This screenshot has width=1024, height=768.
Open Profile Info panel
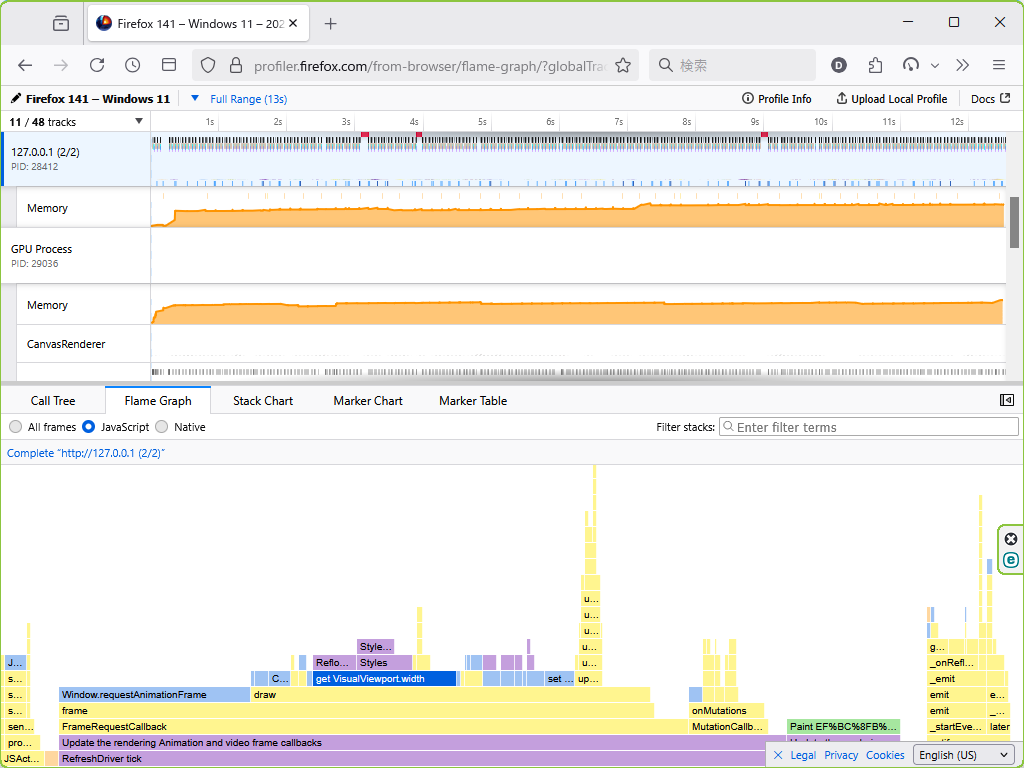[776, 99]
